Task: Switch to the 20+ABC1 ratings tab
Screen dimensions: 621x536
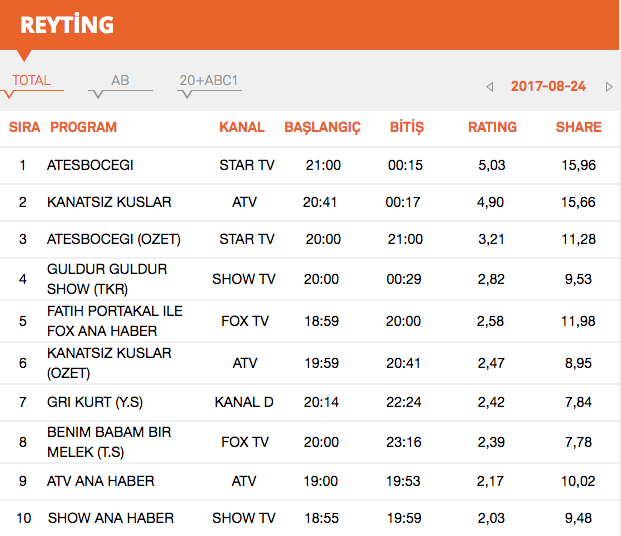Action: coord(209,81)
